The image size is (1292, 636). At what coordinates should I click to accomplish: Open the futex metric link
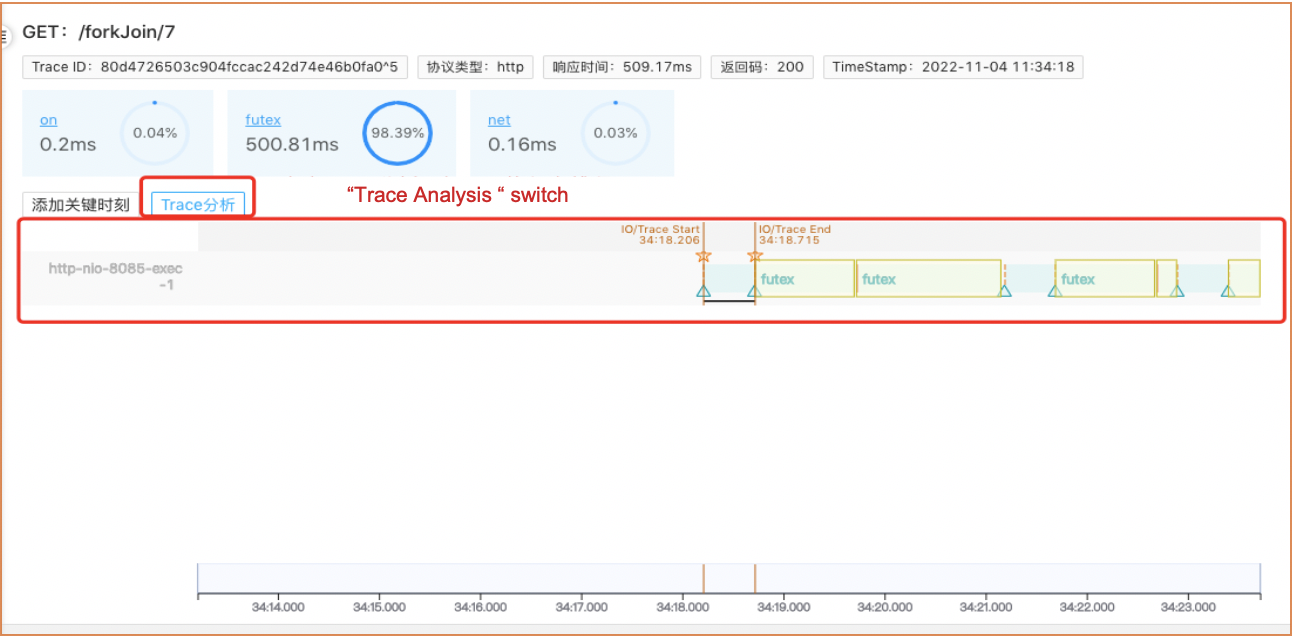[x=263, y=120]
